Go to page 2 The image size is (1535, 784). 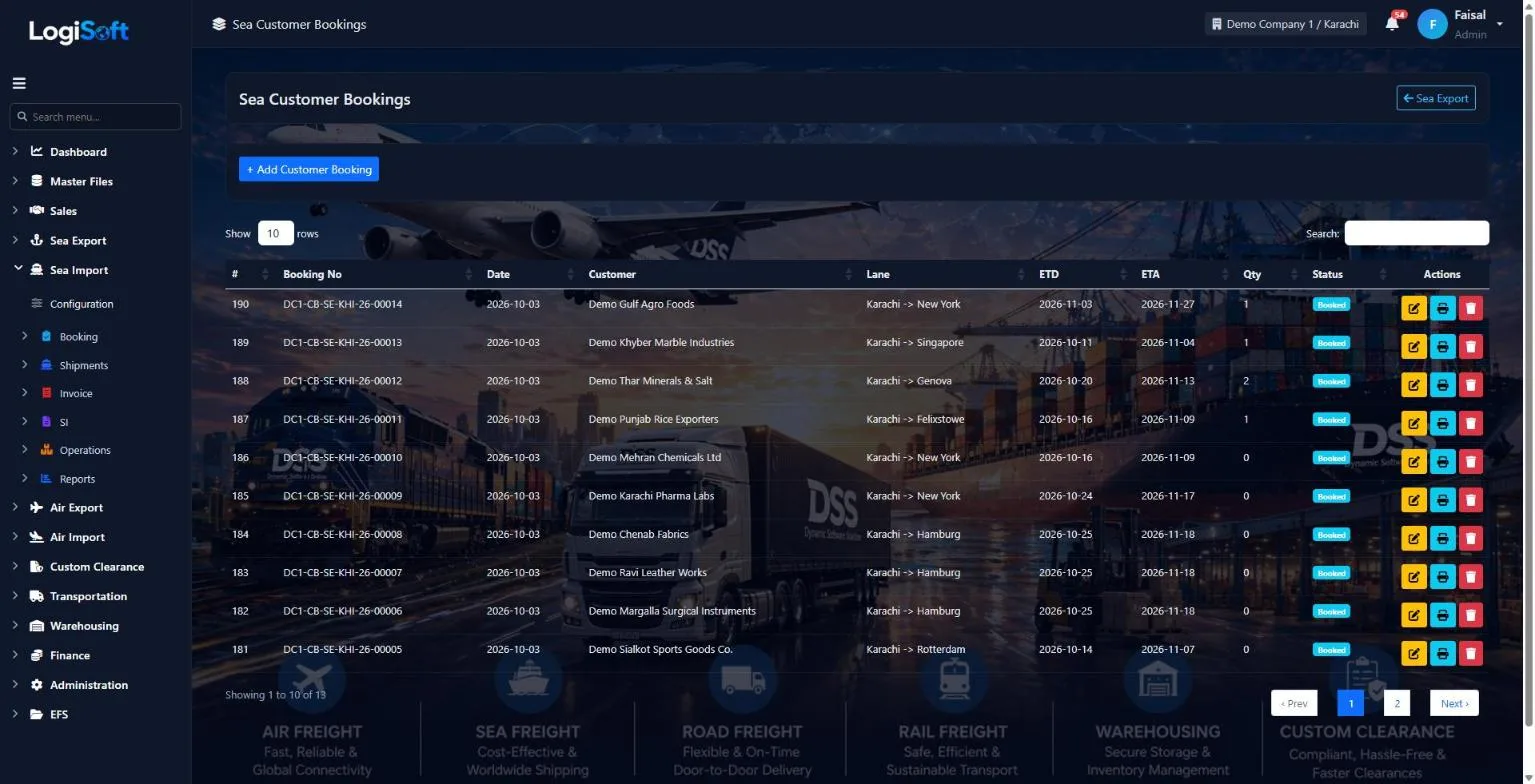1397,703
